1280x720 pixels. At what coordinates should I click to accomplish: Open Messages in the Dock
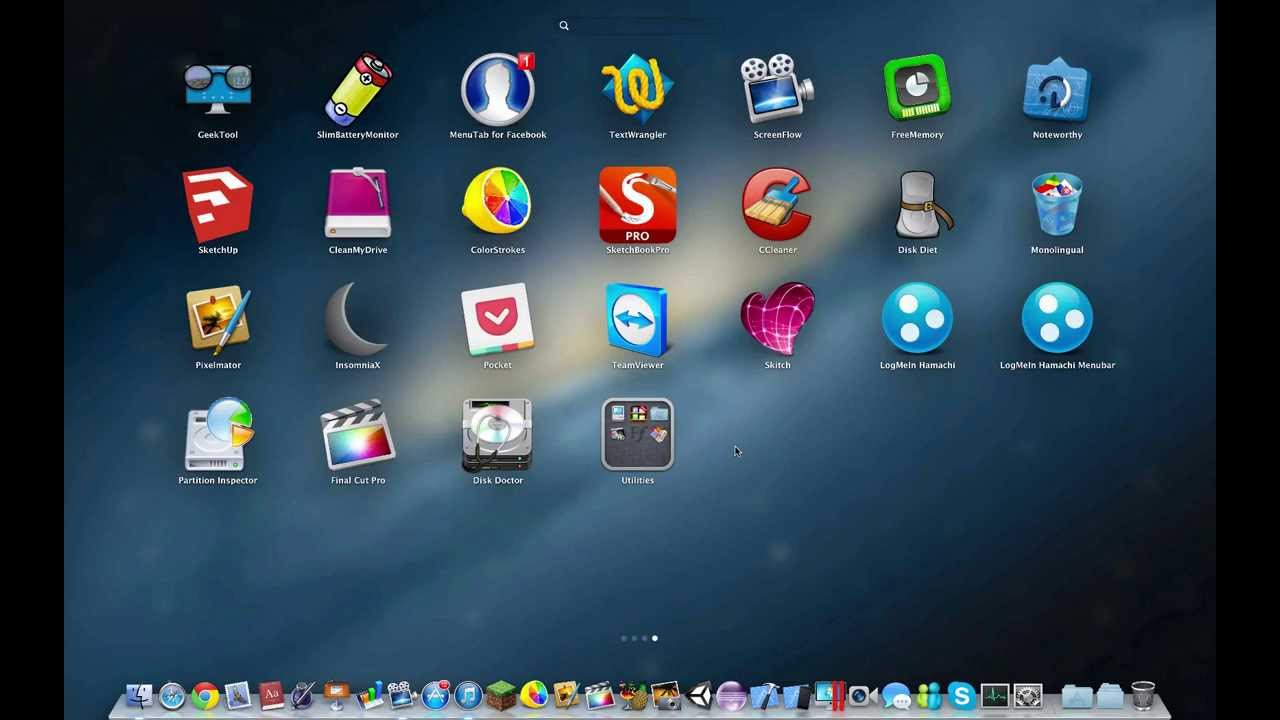(896, 695)
